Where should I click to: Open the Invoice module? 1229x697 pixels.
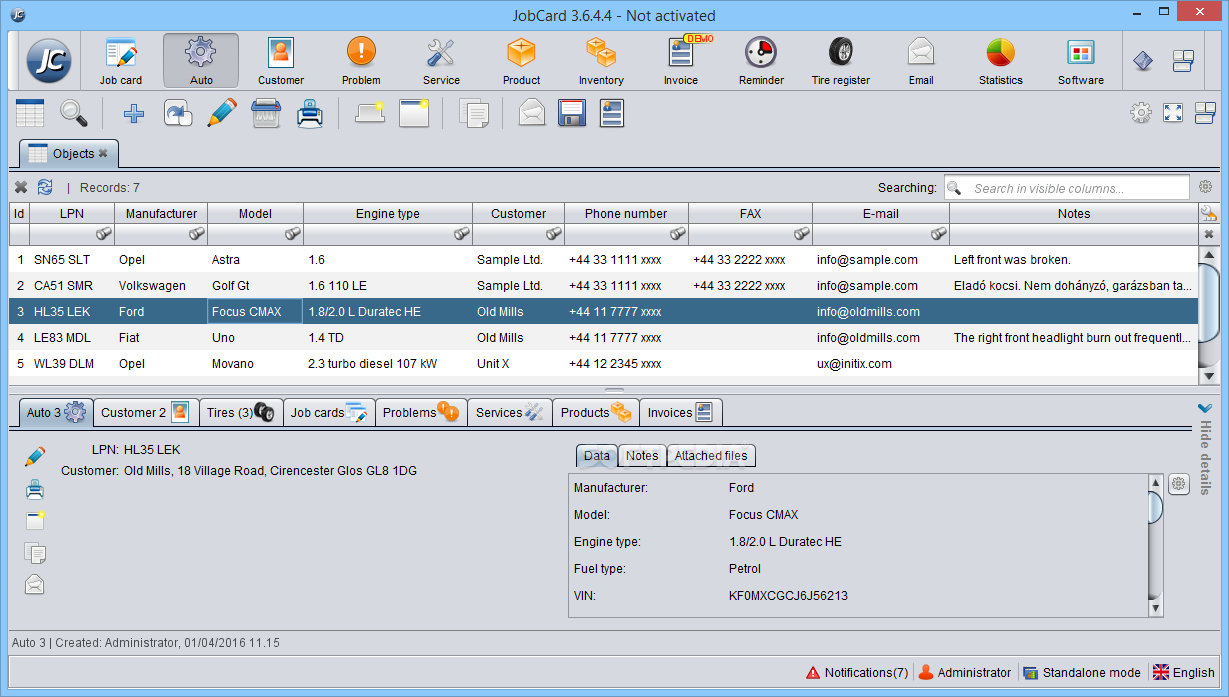click(x=681, y=61)
